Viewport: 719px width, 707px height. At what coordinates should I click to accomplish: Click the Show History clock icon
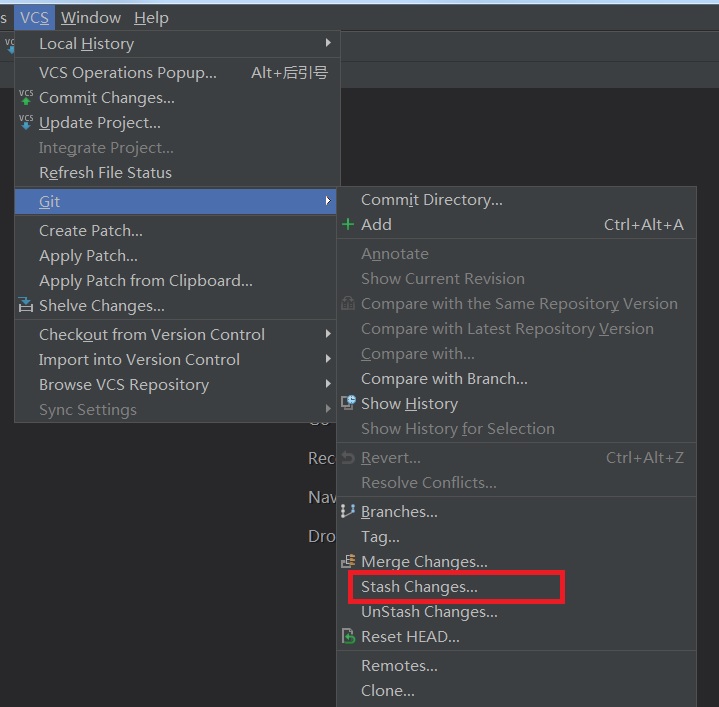(x=348, y=403)
